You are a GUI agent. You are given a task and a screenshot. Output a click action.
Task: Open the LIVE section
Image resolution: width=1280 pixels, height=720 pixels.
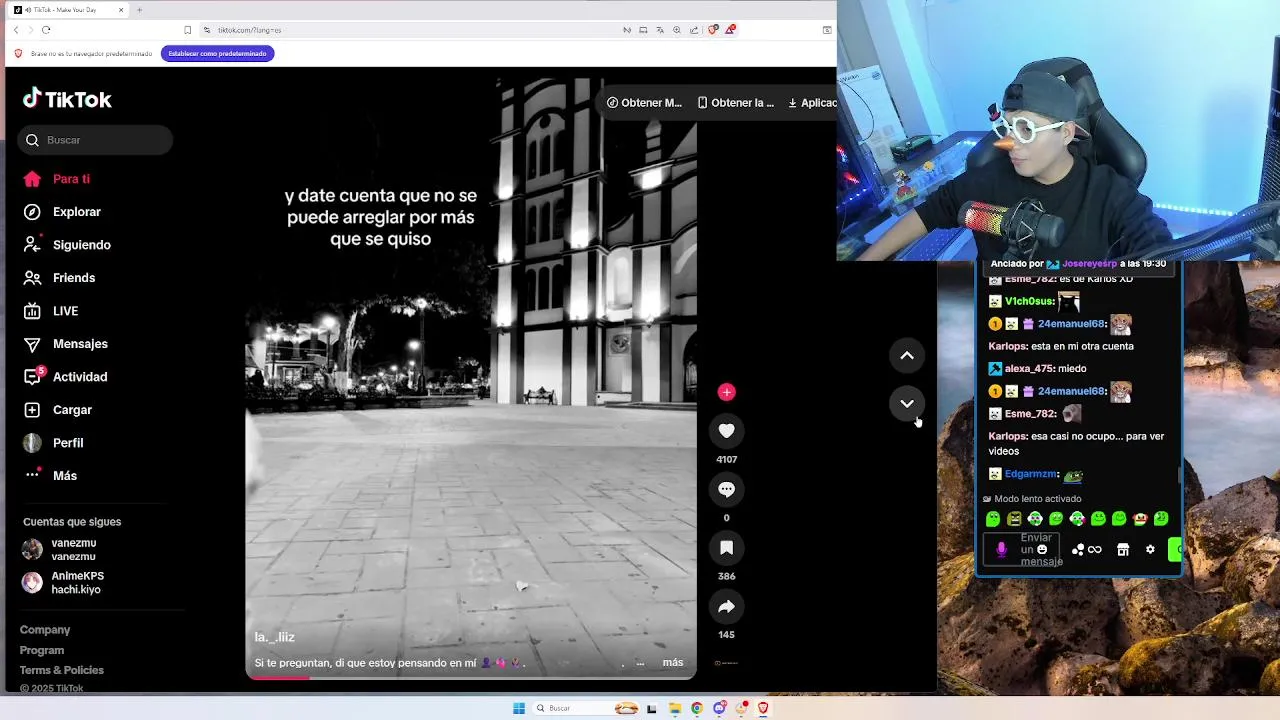pyautogui.click(x=51, y=311)
